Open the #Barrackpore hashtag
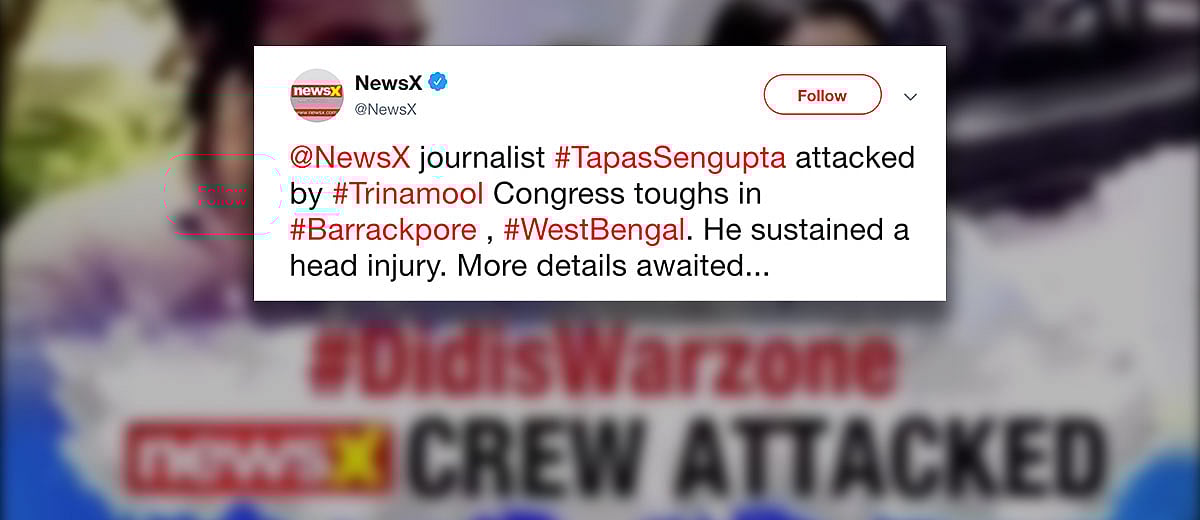Image resolution: width=1200 pixels, height=520 pixels. 383,231
